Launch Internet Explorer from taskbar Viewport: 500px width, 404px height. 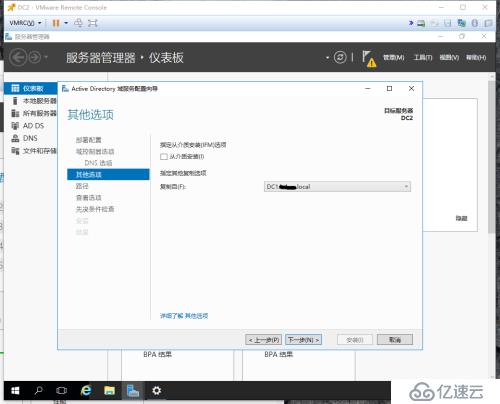(86, 390)
